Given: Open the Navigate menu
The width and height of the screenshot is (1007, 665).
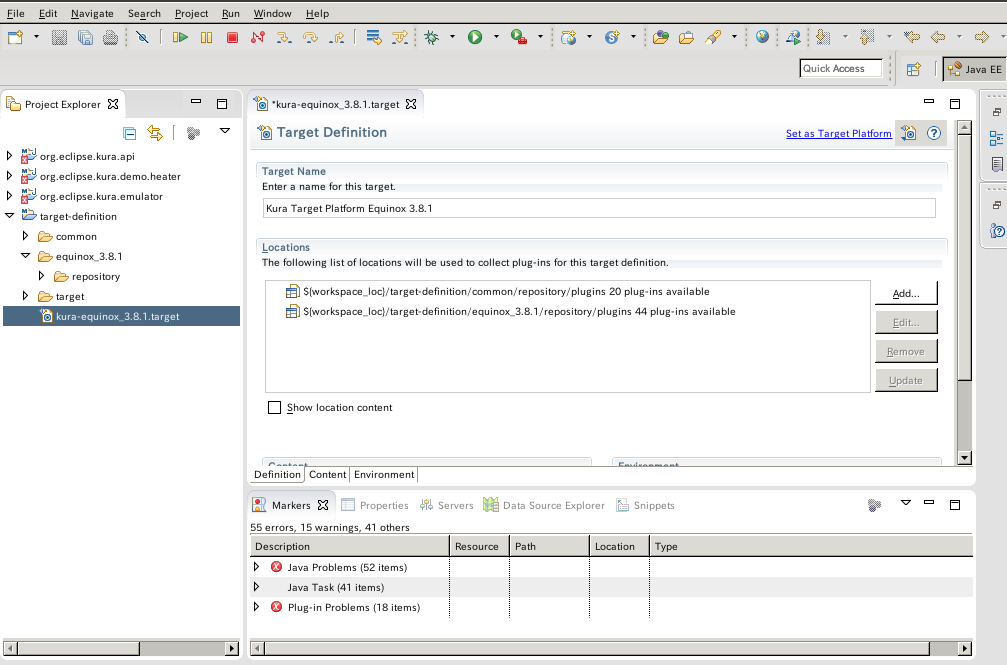Looking at the screenshot, I should click(92, 13).
